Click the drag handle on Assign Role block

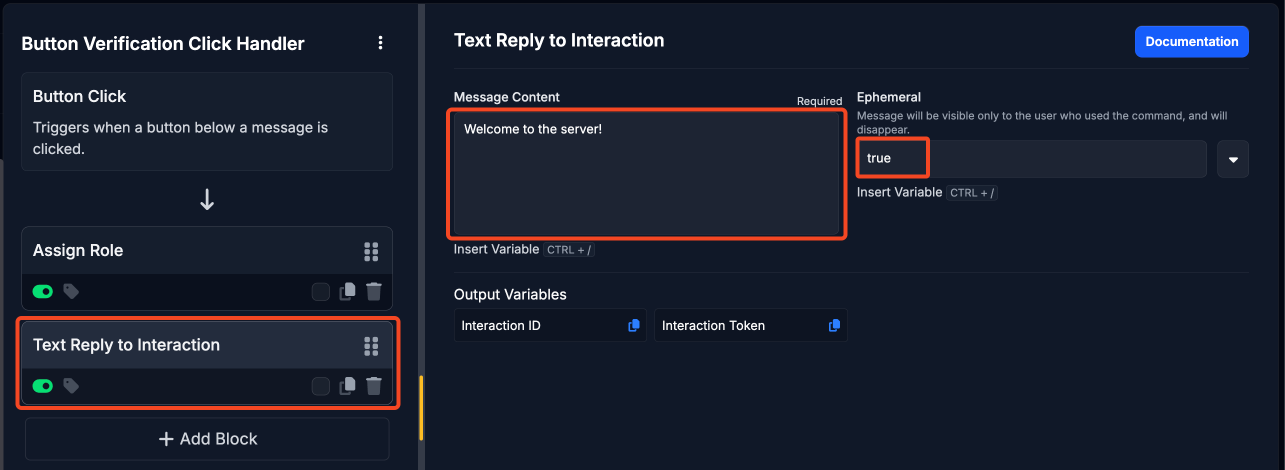[371, 251]
